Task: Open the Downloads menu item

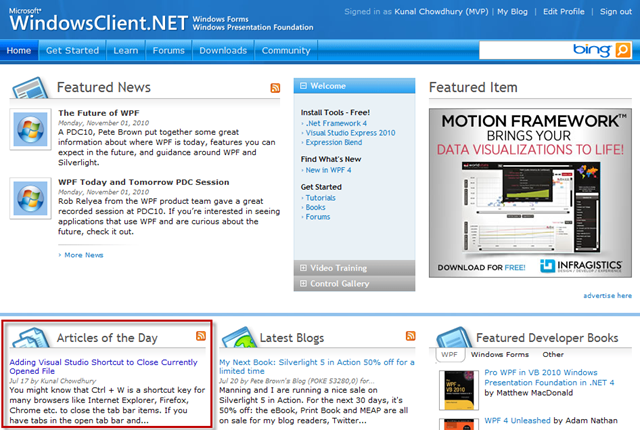Action: click(223, 51)
